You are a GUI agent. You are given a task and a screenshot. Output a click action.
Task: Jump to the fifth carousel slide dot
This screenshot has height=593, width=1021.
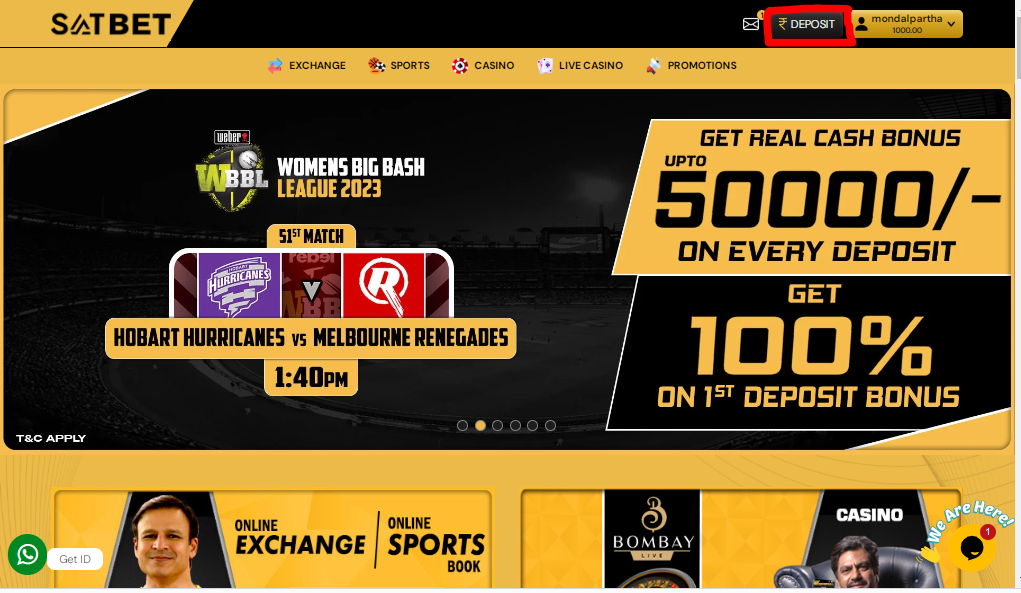tap(533, 426)
